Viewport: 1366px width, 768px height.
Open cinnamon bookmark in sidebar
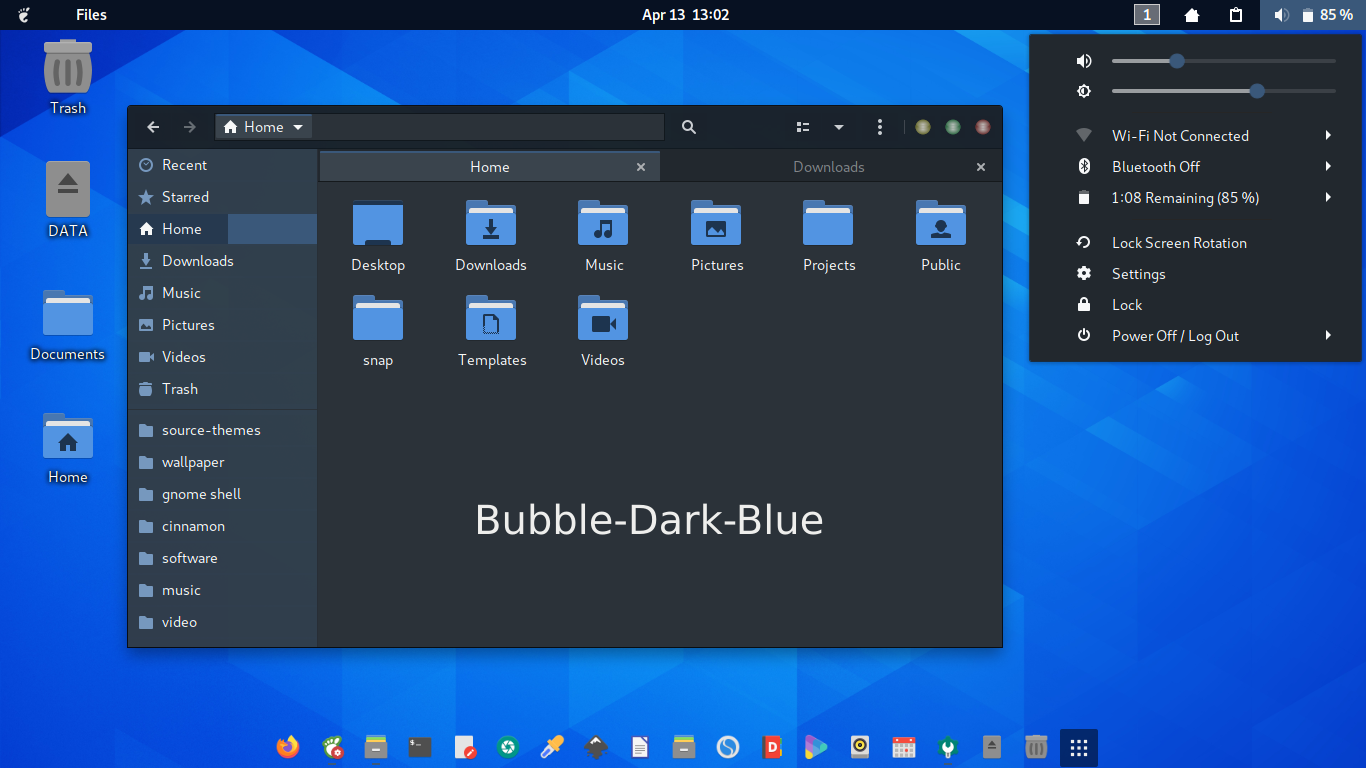(x=223, y=526)
